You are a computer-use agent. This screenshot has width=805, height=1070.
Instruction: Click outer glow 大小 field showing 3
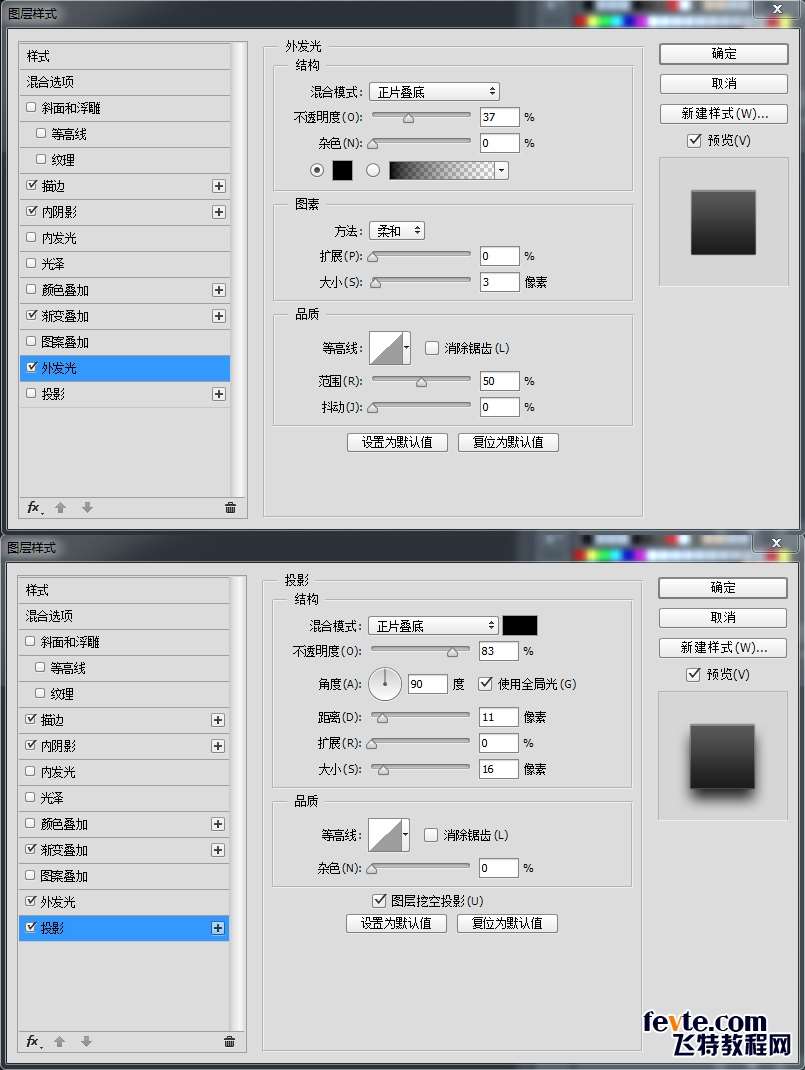coord(499,282)
